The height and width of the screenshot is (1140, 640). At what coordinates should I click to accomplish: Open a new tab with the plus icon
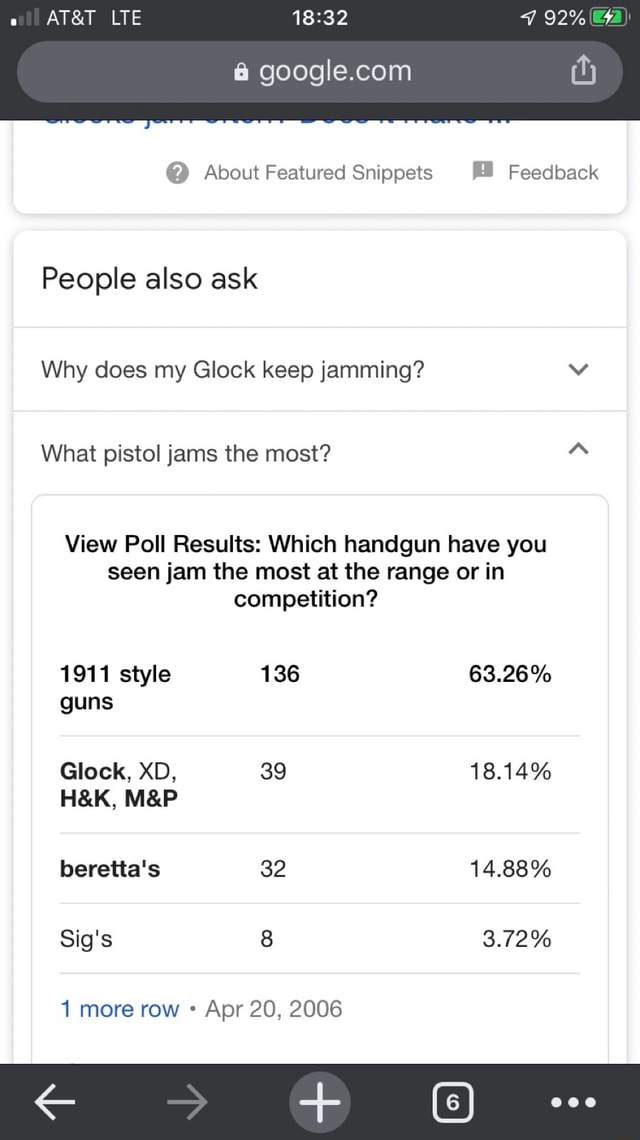pyautogui.click(x=319, y=1102)
